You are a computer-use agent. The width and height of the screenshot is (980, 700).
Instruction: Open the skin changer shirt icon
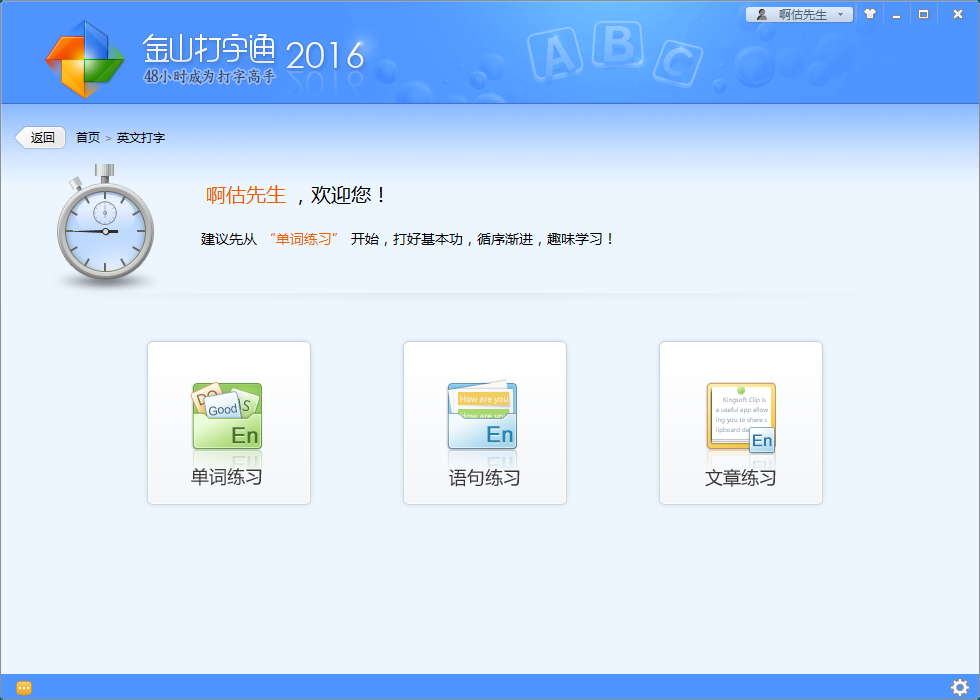click(x=870, y=14)
